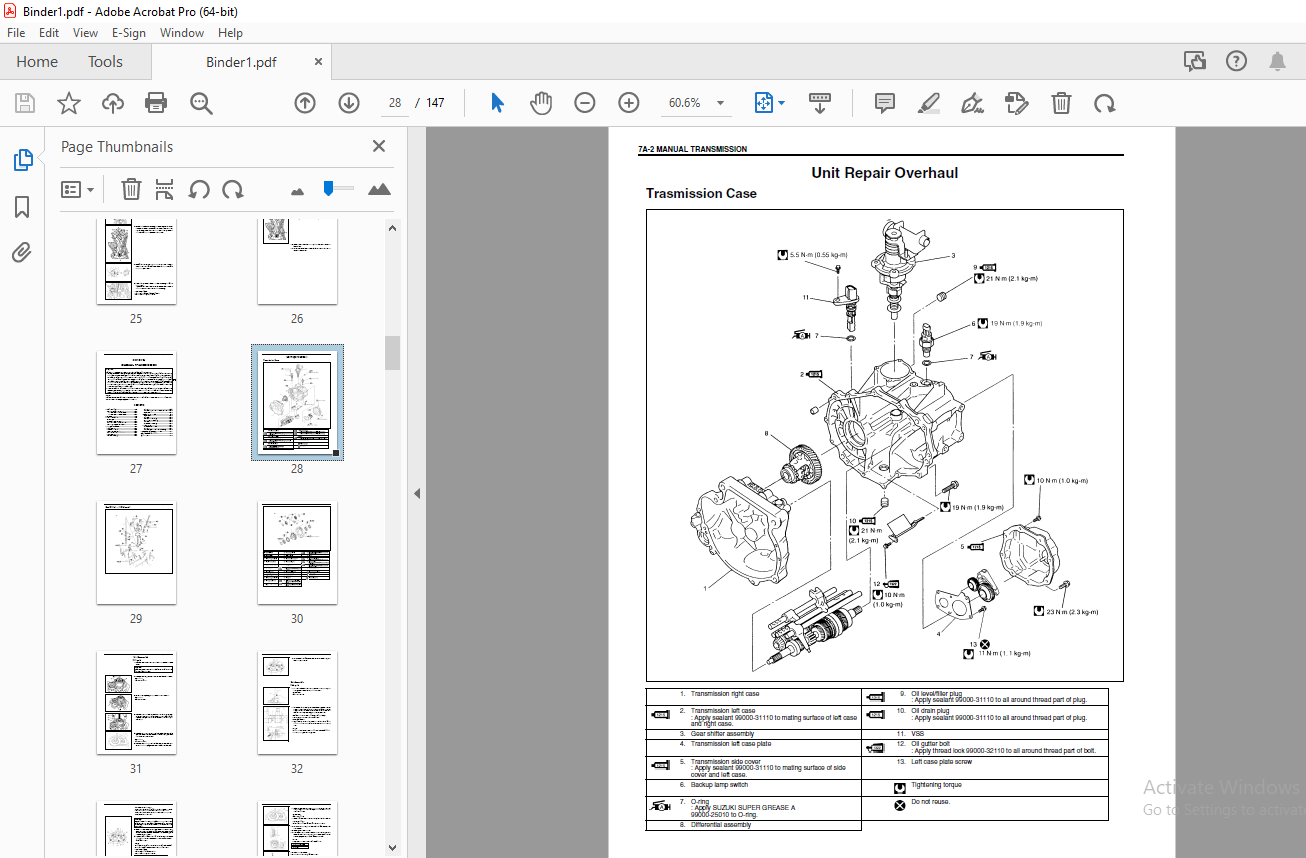Select page 26 thumbnail
This screenshot has width=1306, height=858.
point(297,261)
